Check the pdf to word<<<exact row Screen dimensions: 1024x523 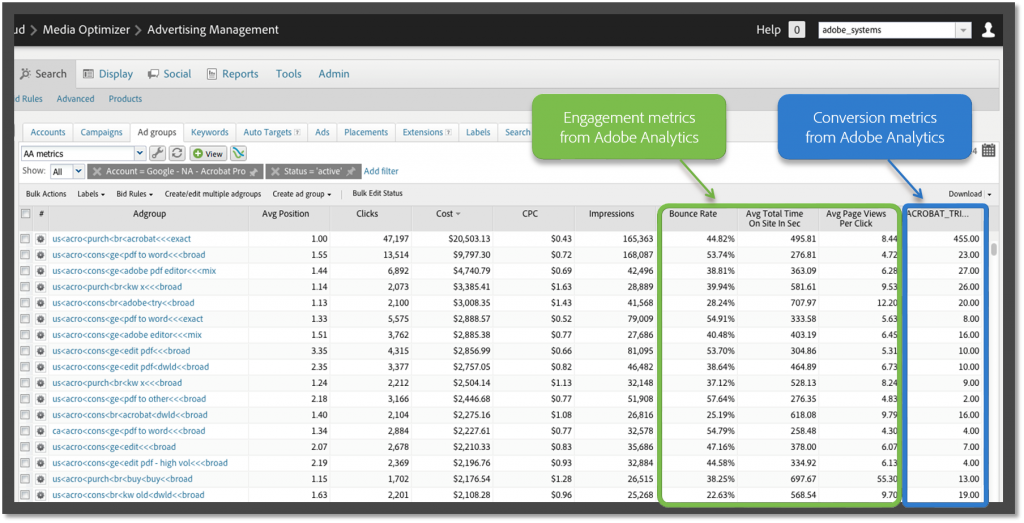click(25, 319)
